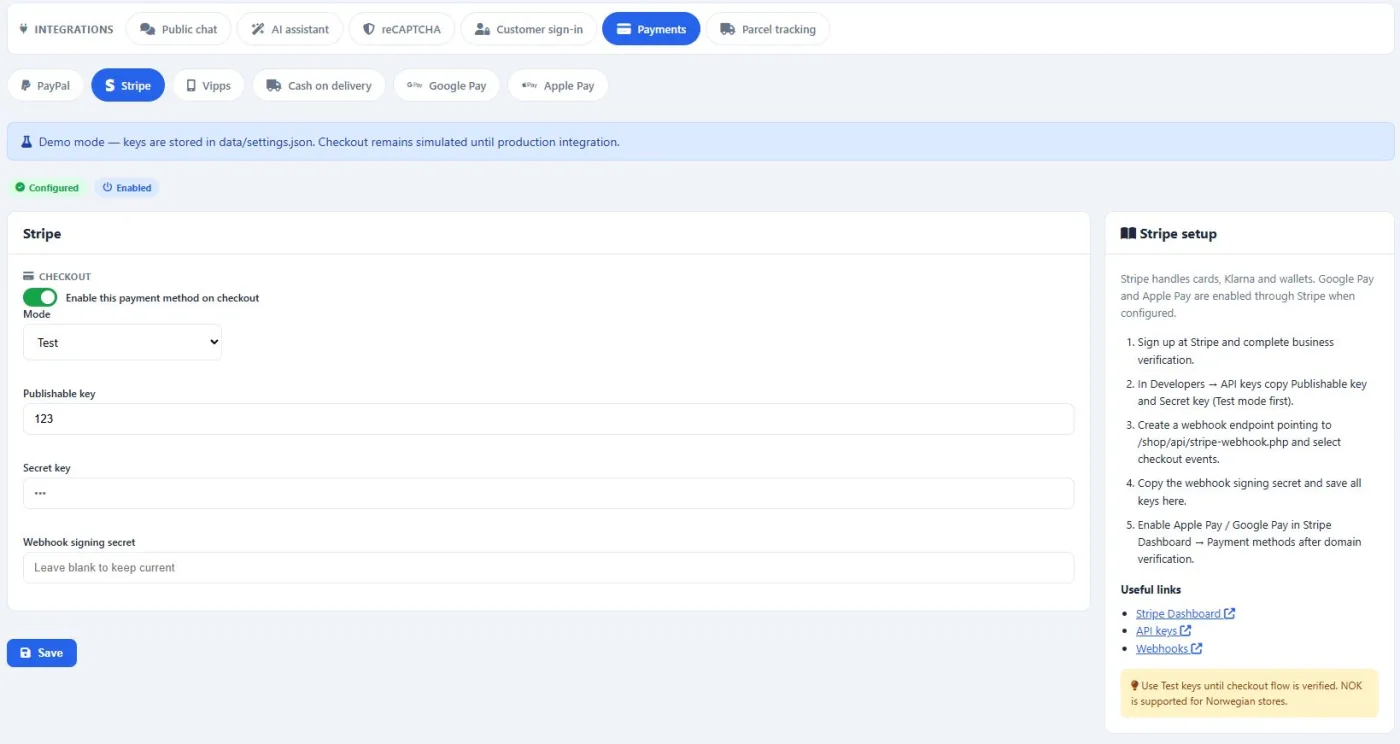
Task: Click the INTEGRATIONS section label
Action: coord(74,29)
